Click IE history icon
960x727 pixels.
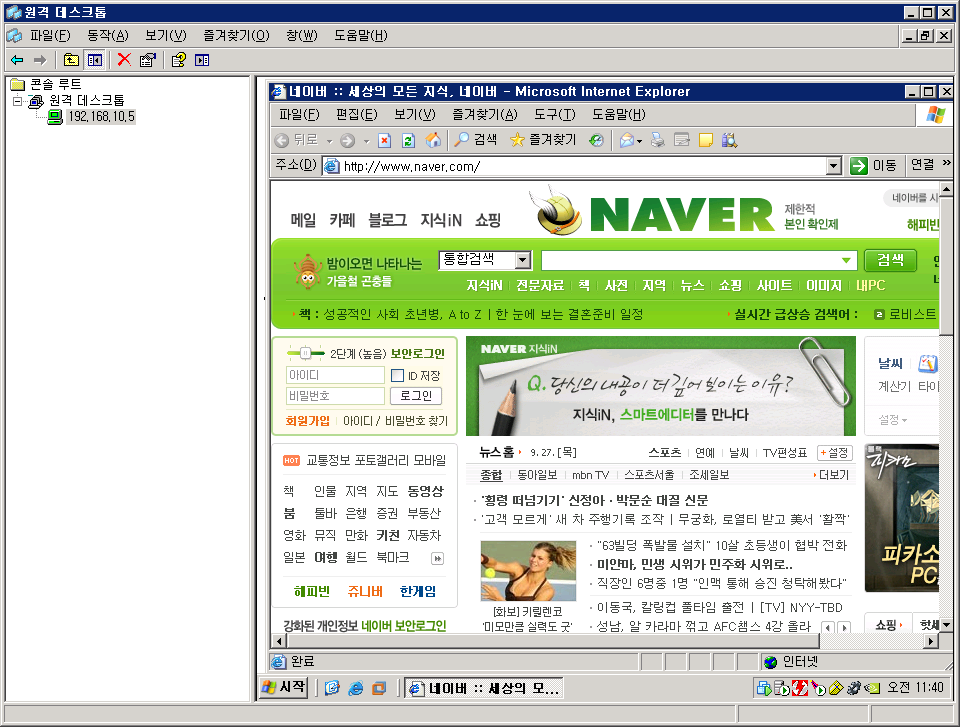pos(596,140)
